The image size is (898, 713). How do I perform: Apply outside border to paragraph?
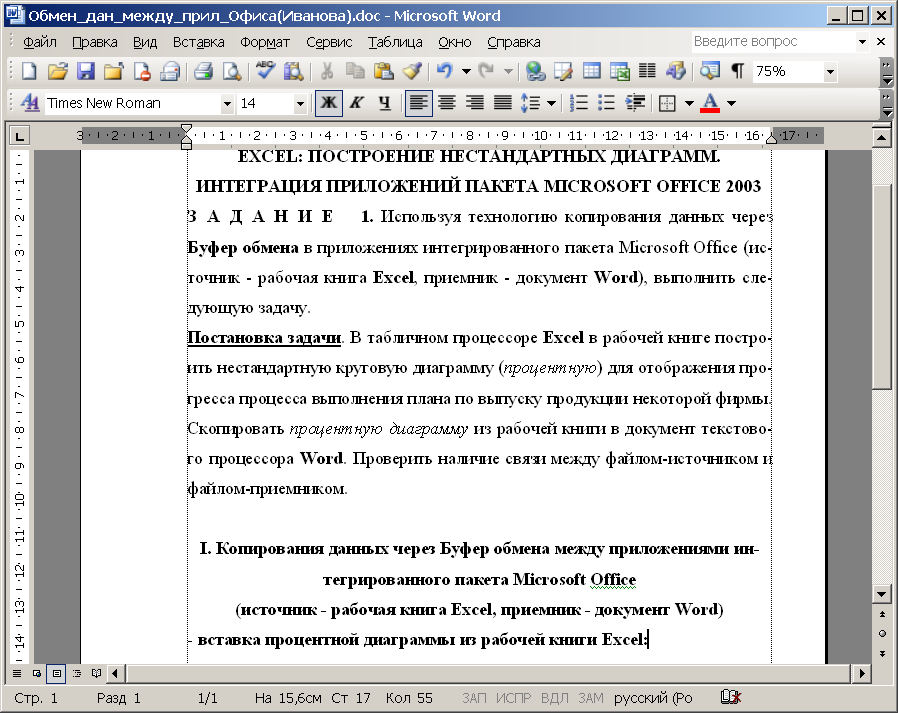pyautogui.click(x=667, y=103)
